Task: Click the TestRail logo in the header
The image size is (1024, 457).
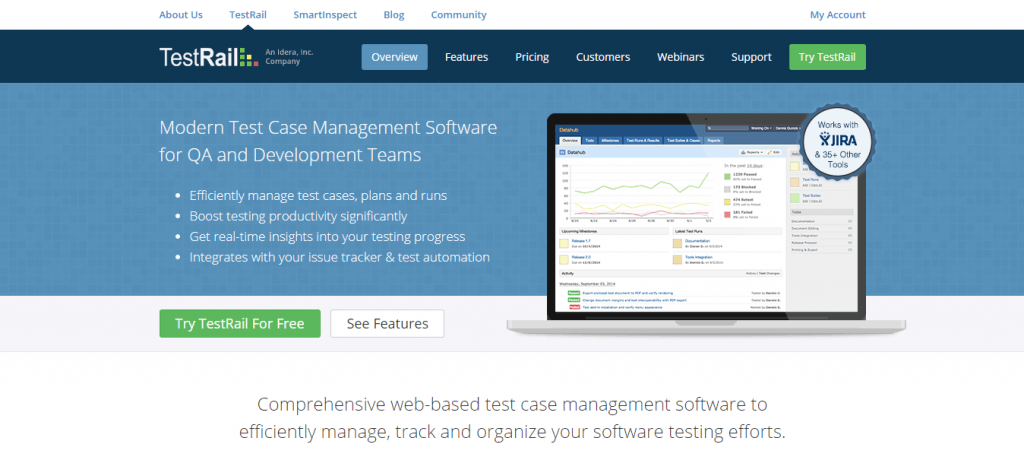Action: coord(209,57)
